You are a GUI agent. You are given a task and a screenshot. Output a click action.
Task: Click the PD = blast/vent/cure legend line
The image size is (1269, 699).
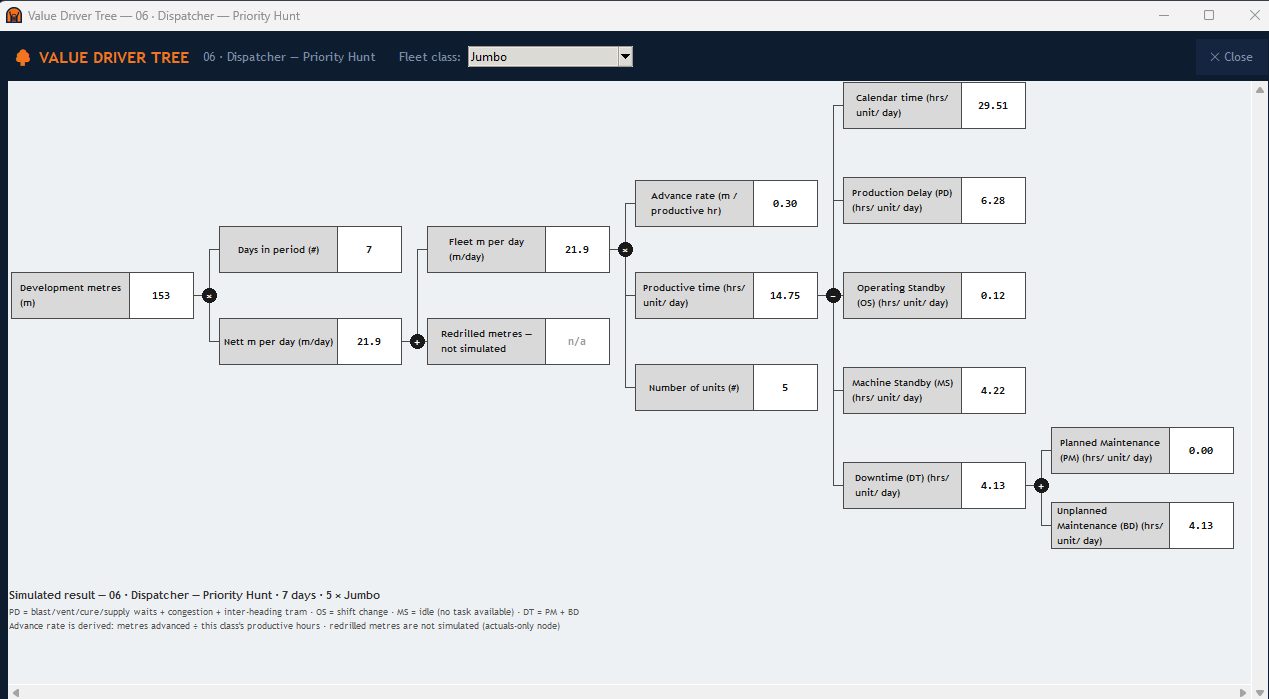click(x=293, y=611)
